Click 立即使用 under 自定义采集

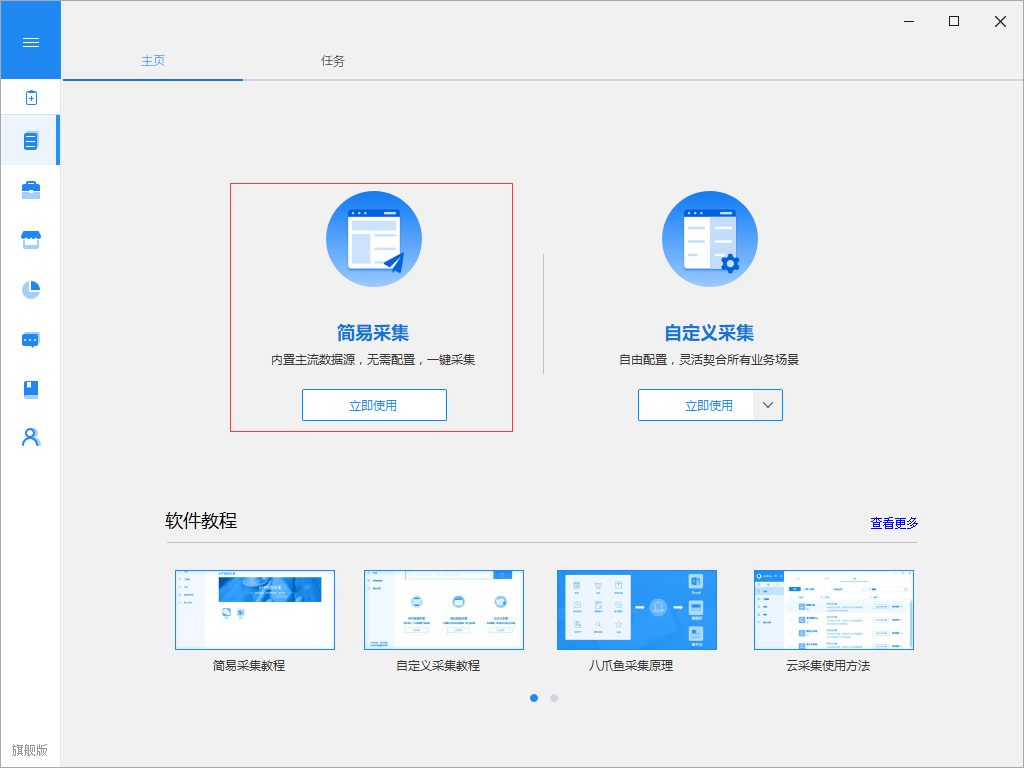coord(696,405)
